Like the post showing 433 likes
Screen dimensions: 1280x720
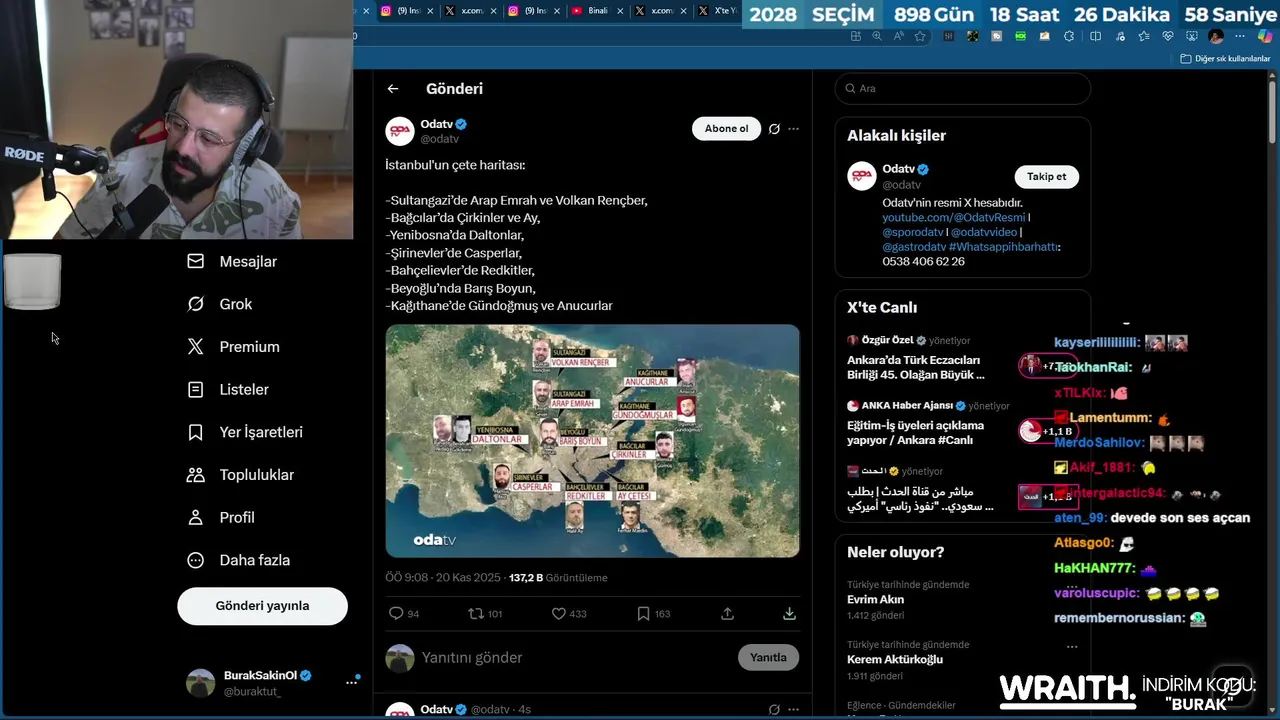pos(559,614)
